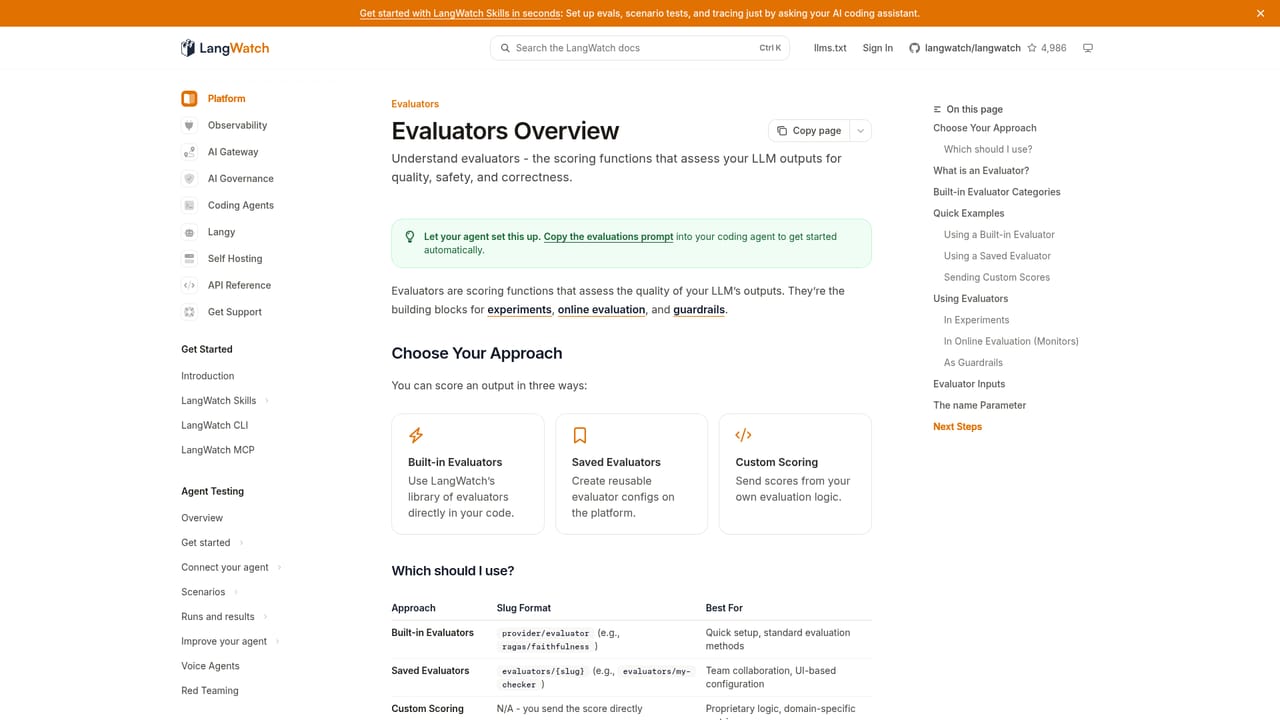1280x720 pixels.
Task: Dismiss the orange announcement banner
Action: [1260, 13]
